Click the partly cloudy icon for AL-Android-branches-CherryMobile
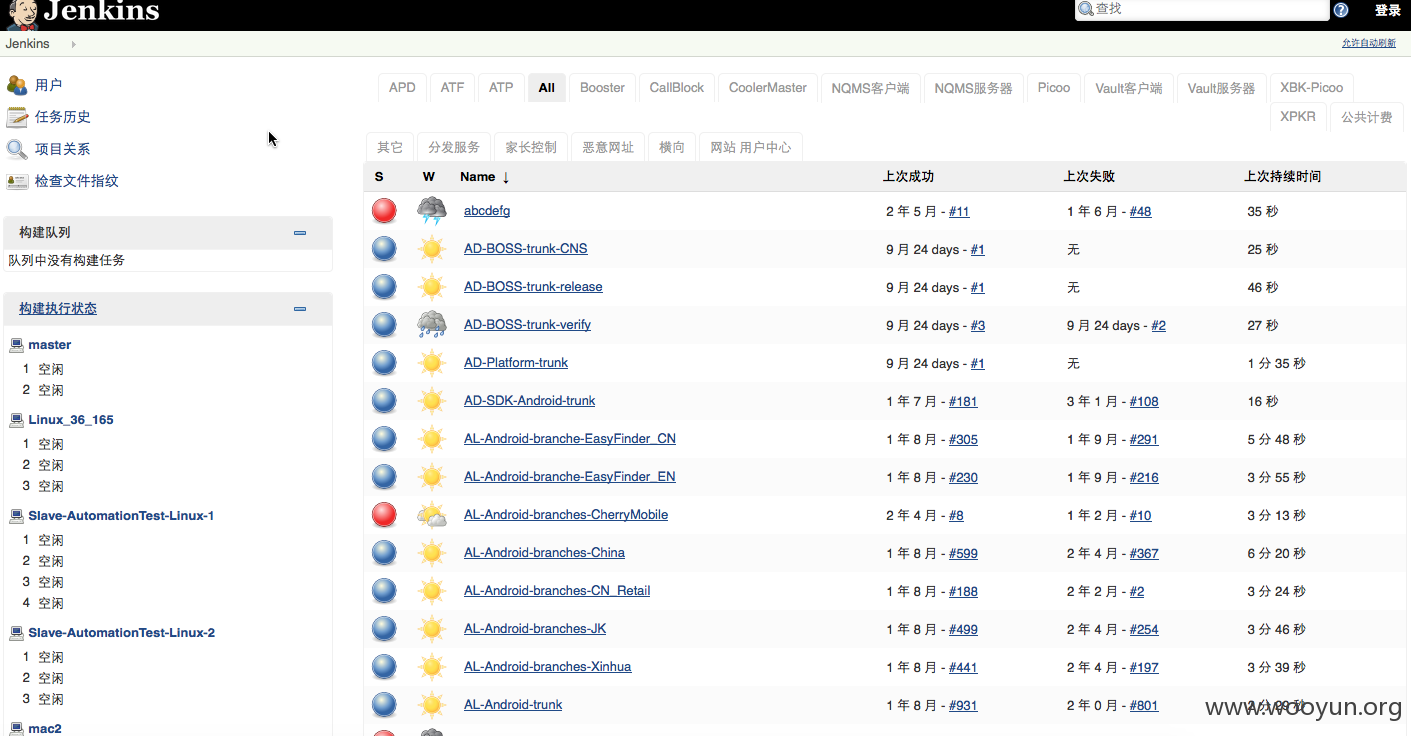Image resolution: width=1411 pixels, height=736 pixels. click(x=432, y=514)
